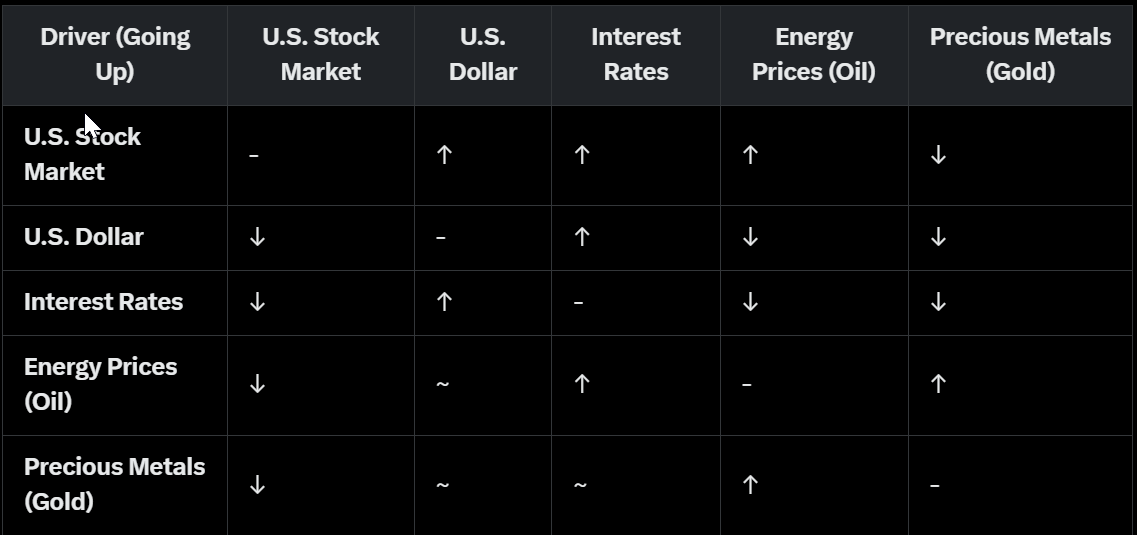Select the U.S. Dollar row label
1137x535 pixels.
click(x=83, y=237)
